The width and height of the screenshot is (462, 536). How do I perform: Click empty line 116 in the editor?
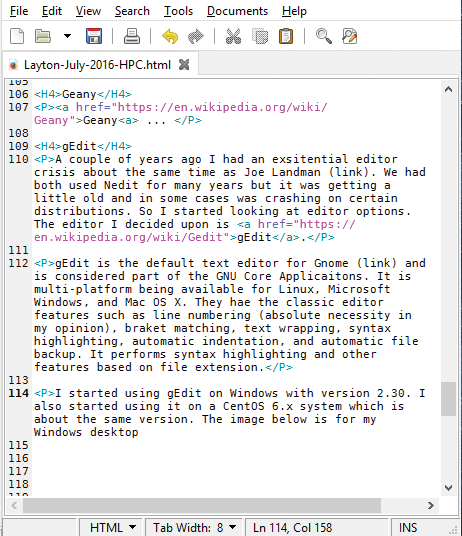[236, 458]
